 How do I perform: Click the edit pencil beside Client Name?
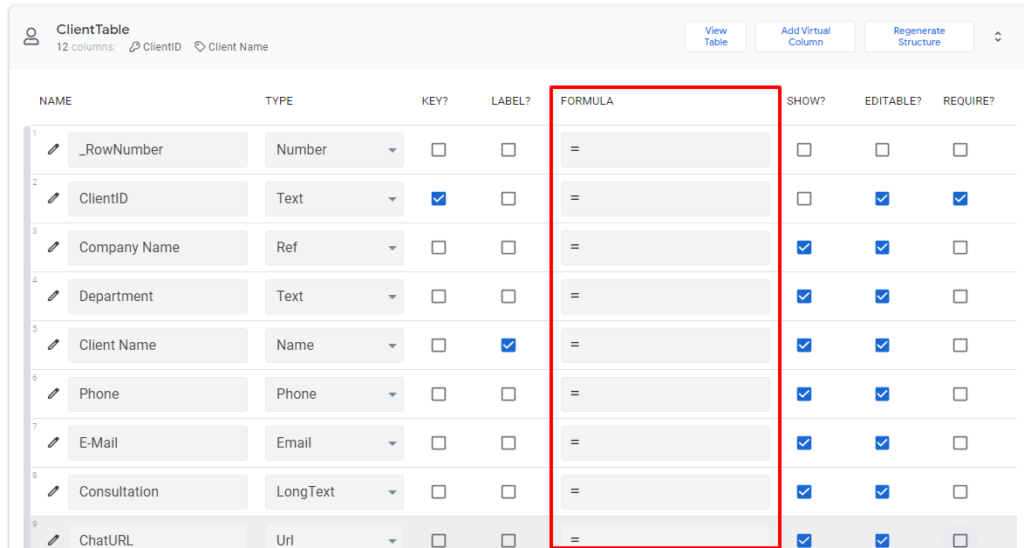click(53, 345)
